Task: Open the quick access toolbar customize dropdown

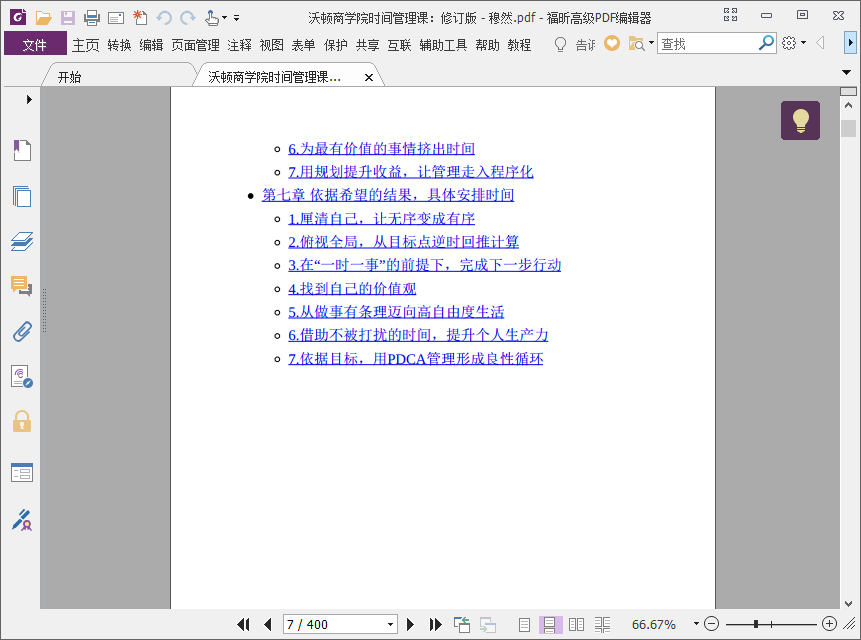Action: click(x=237, y=18)
